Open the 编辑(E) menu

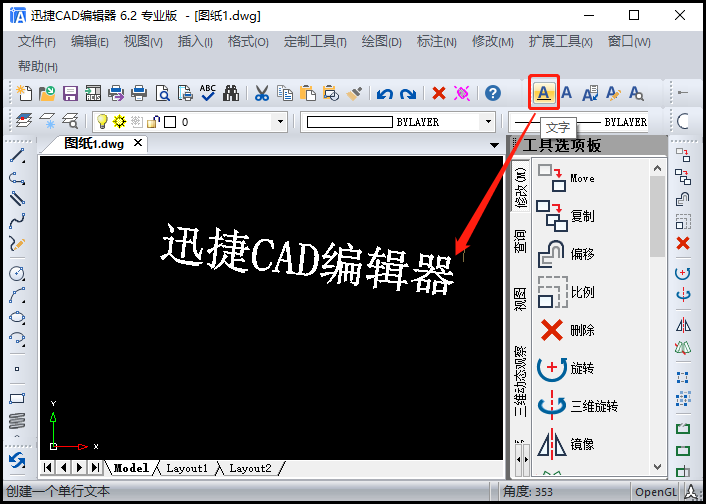pyautogui.click(x=89, y=41)
